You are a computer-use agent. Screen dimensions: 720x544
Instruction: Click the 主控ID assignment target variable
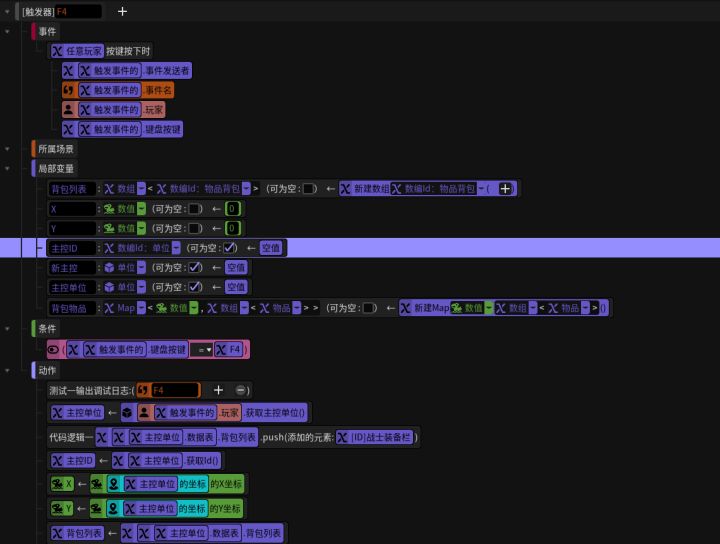coord(73,460)
